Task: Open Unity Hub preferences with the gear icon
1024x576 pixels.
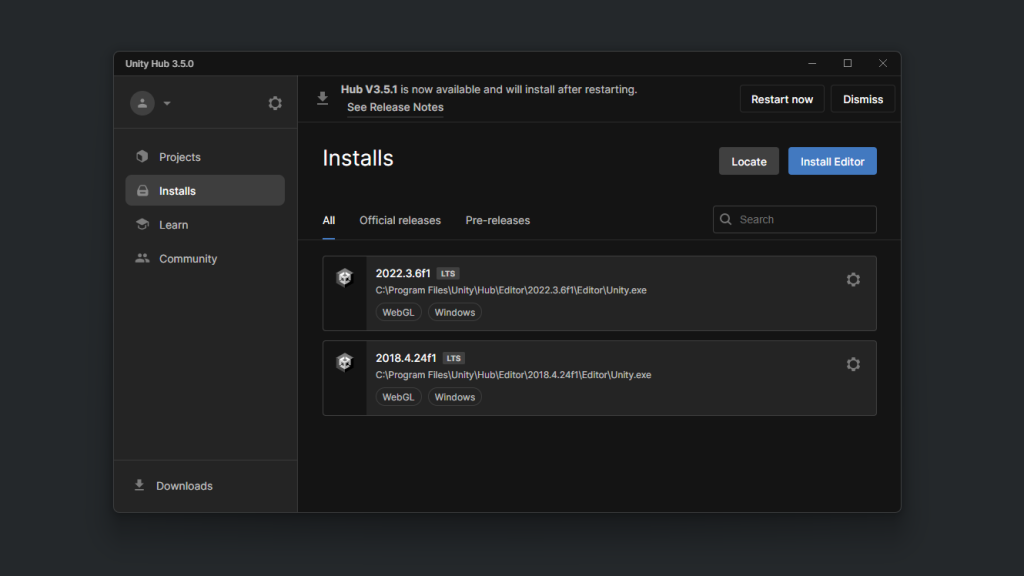Action: (275, 102)
